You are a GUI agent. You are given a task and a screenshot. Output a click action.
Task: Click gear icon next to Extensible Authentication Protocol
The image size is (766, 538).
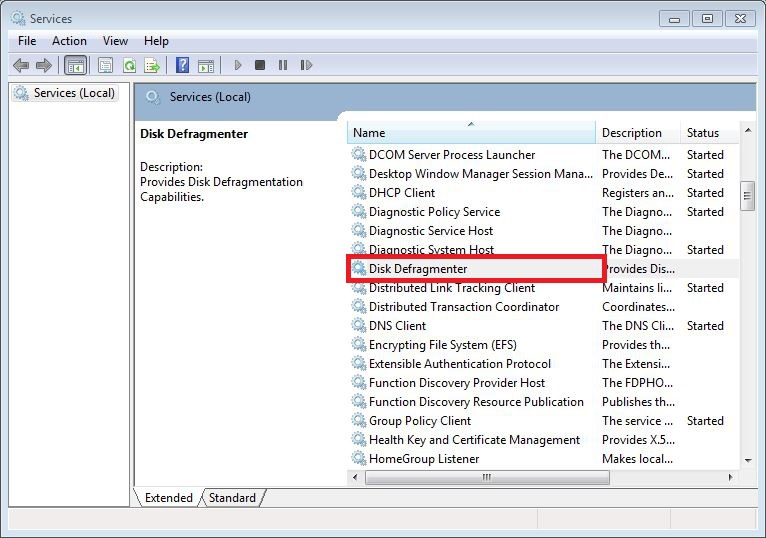(359, 364)
